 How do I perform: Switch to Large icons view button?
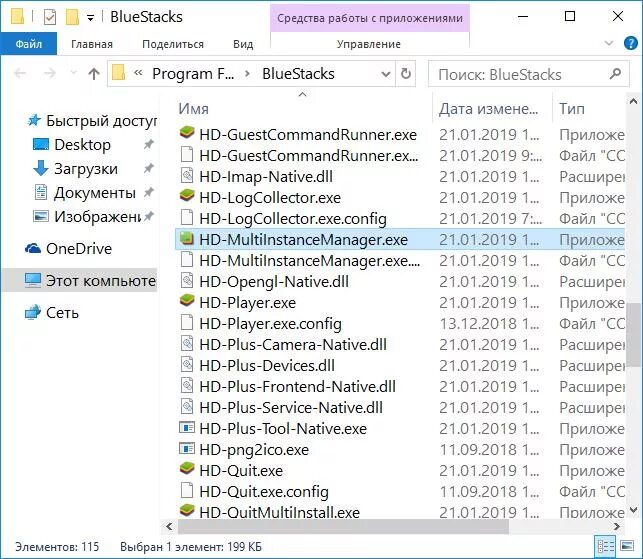[627, 546]
